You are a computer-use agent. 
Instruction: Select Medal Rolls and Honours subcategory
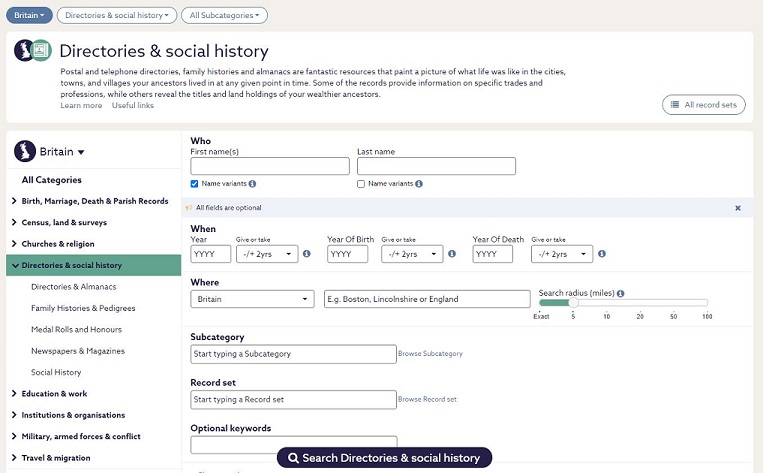click(76, 329)
